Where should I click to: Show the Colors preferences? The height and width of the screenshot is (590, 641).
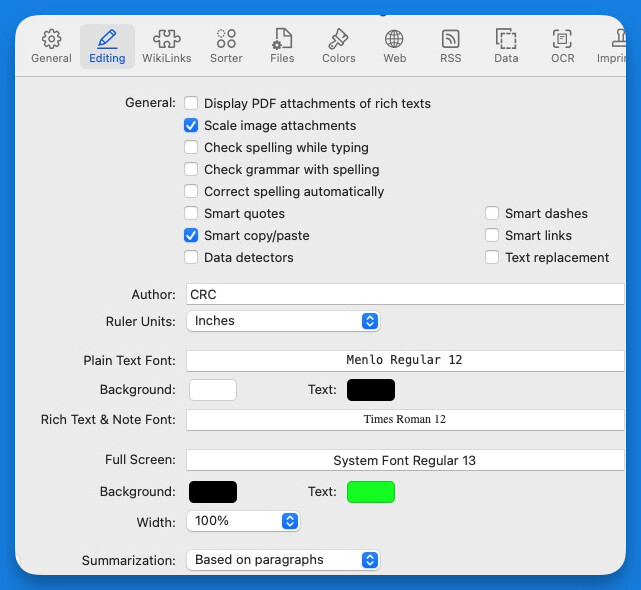click(338, 46)
